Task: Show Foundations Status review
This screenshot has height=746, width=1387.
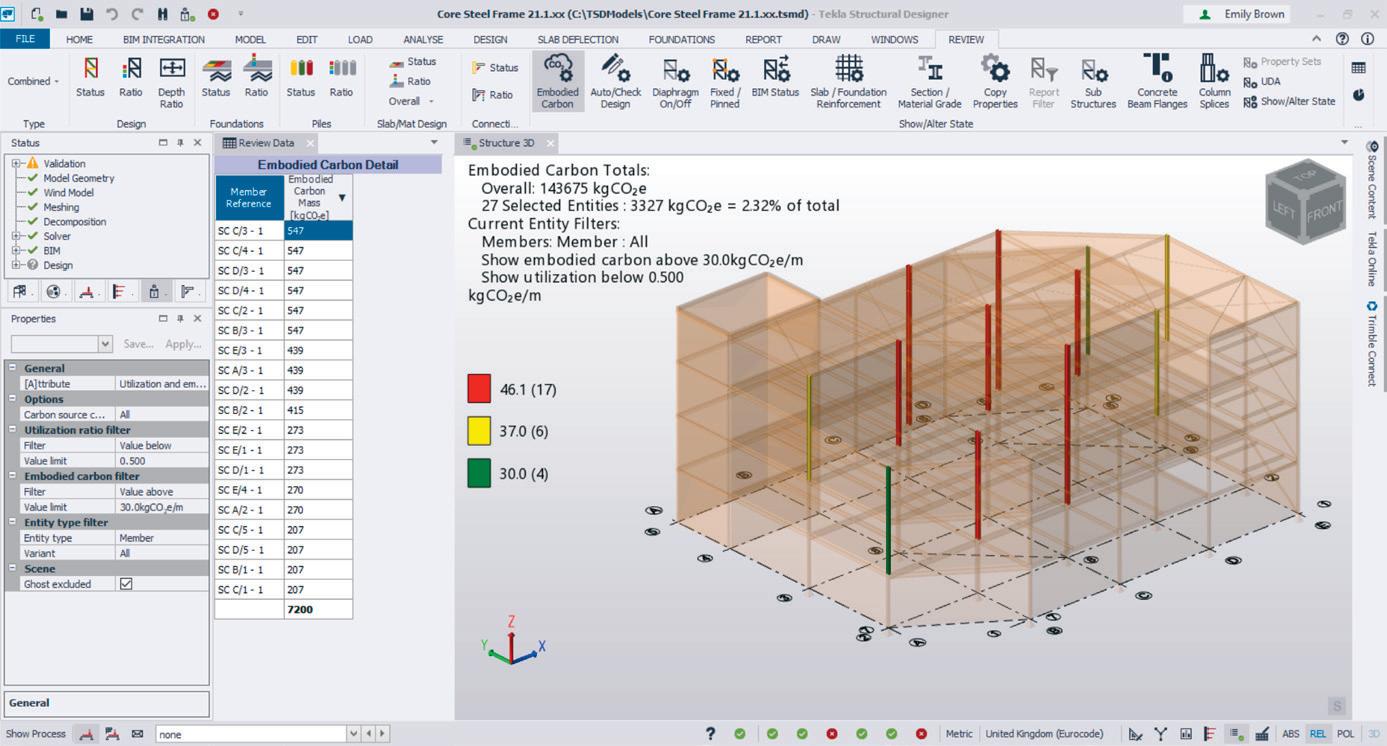Action: pos(216,77)
